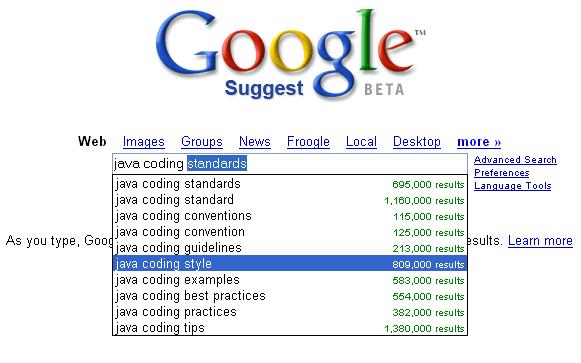
Task: Open the Groups search link
Action: pos(202,141)
